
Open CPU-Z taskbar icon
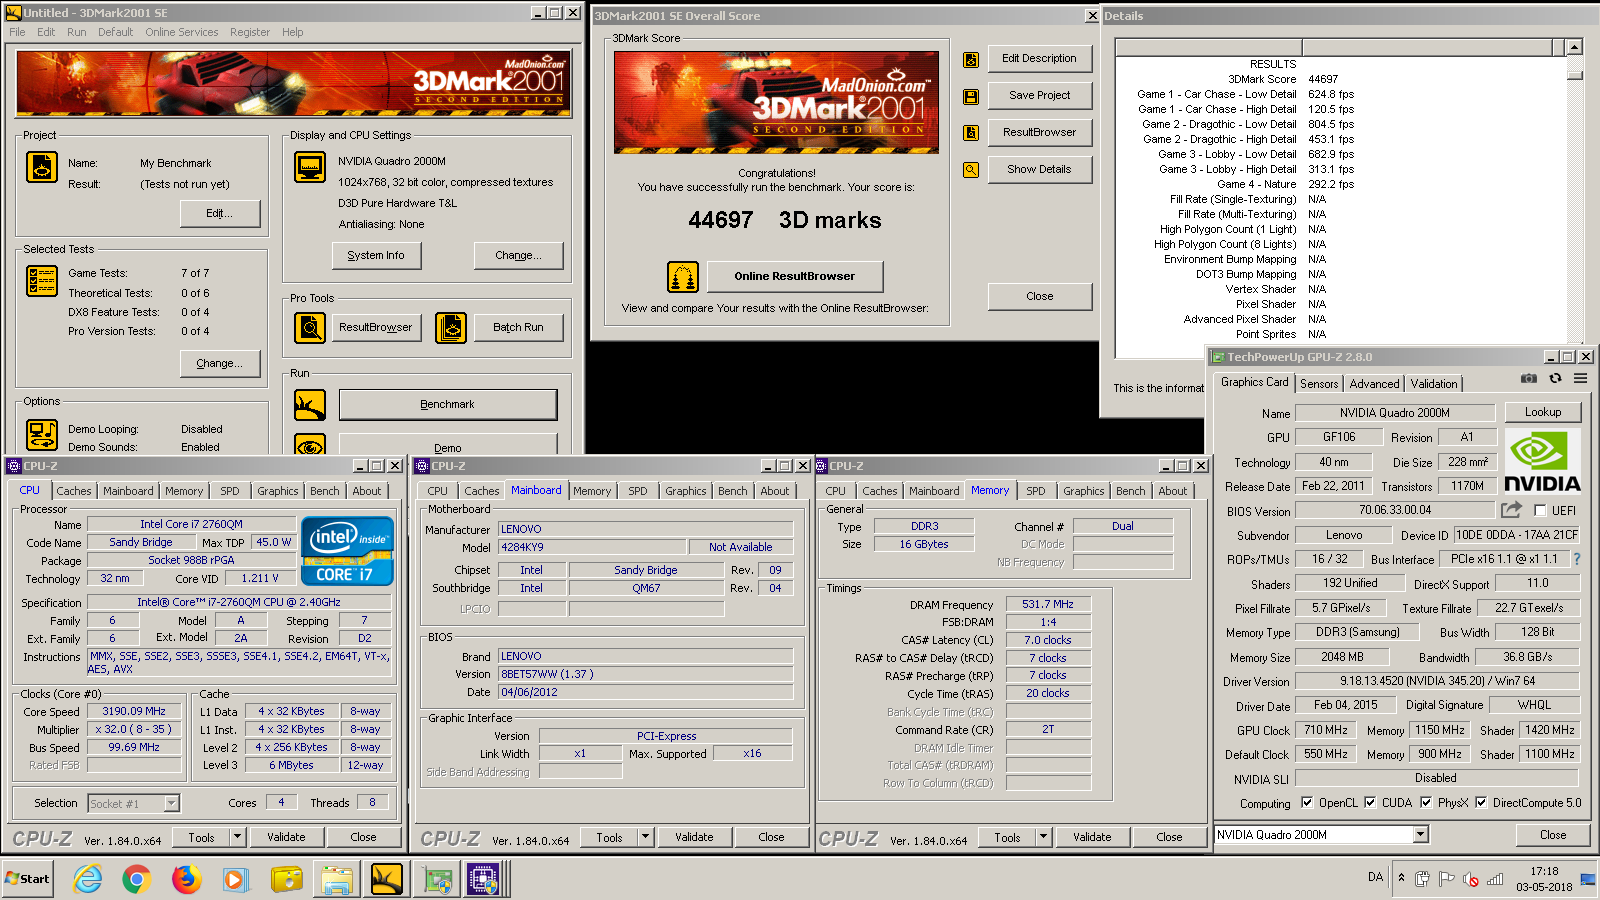tap(484, 880)
